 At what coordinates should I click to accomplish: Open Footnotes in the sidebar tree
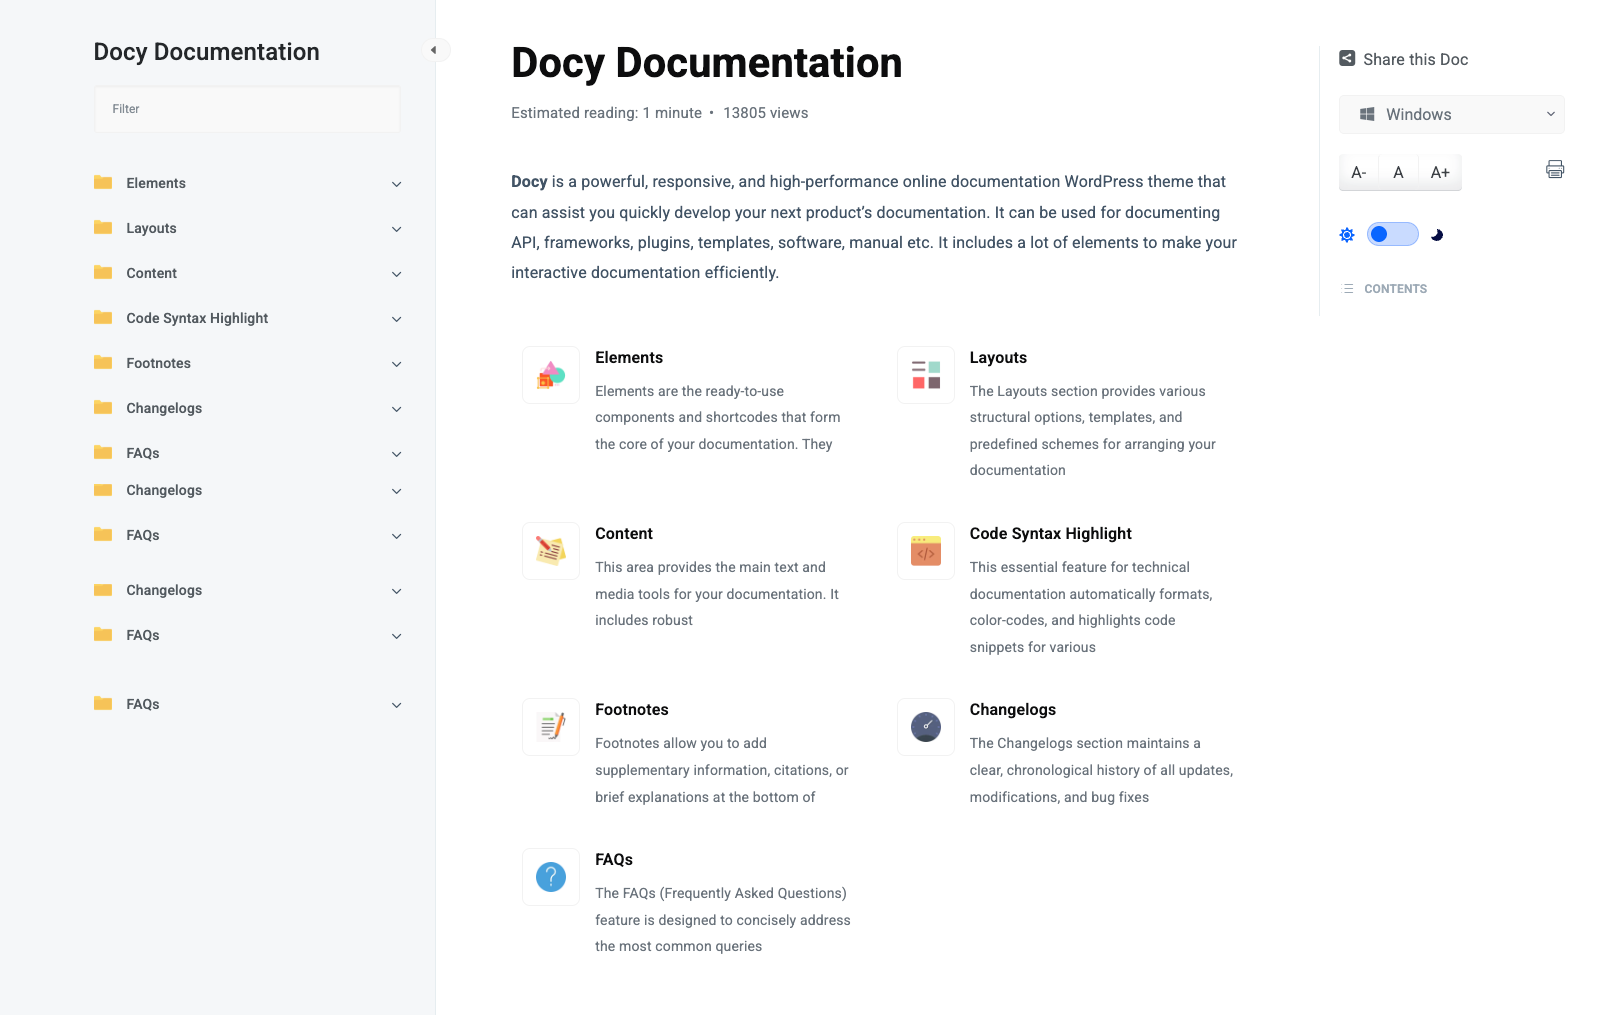tap(158, 363)
